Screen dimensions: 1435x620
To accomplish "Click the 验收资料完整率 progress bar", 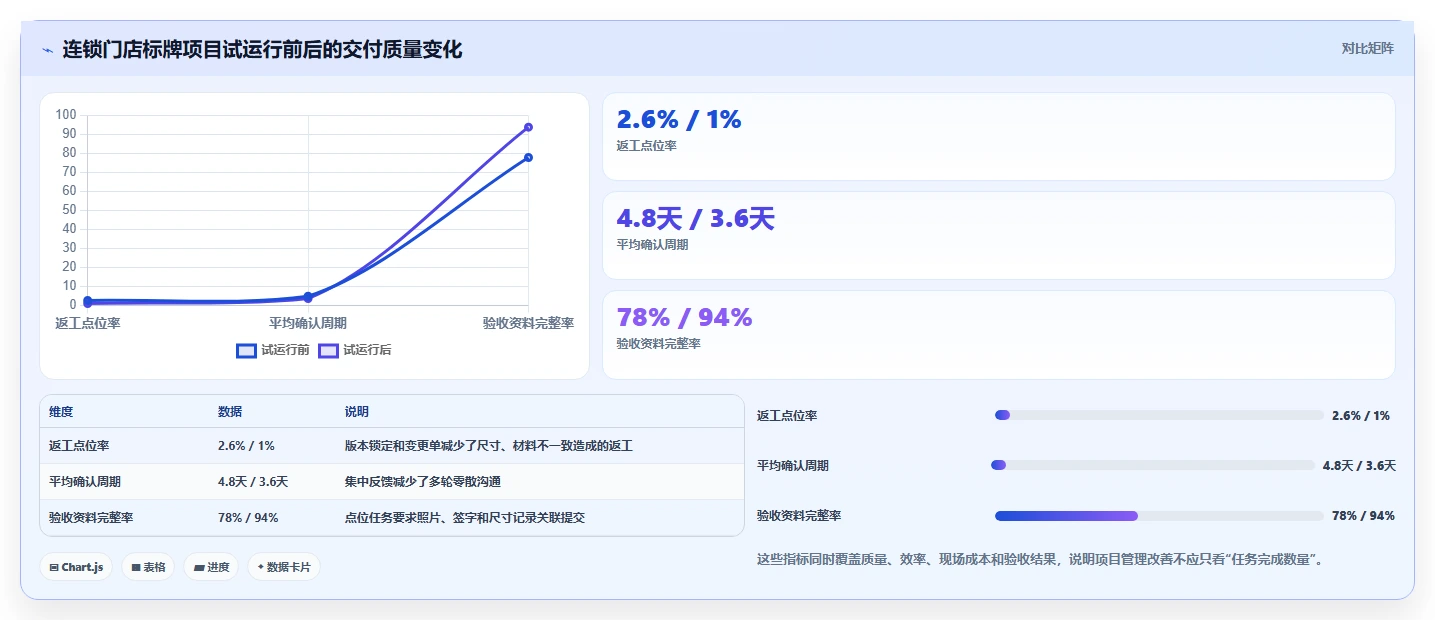I will pyautogui.click(x=1160, y=516).
